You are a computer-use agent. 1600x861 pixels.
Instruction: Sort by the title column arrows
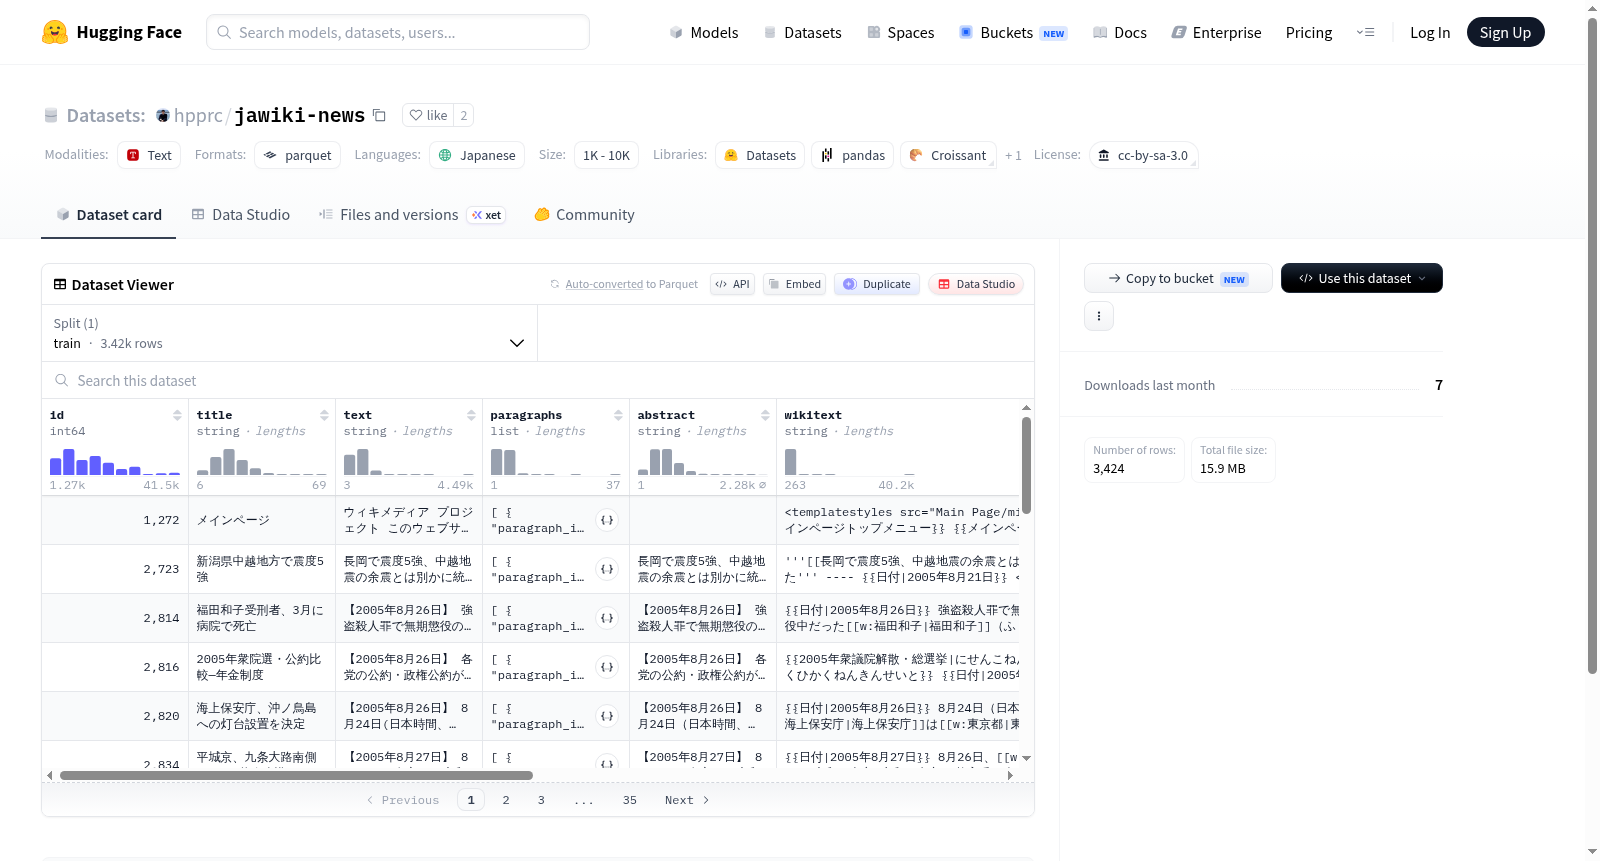click(x=324, y=415)
